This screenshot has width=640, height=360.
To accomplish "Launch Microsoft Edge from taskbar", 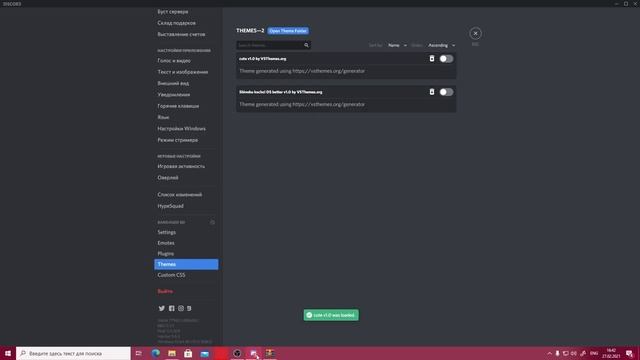I will point(156,353).
